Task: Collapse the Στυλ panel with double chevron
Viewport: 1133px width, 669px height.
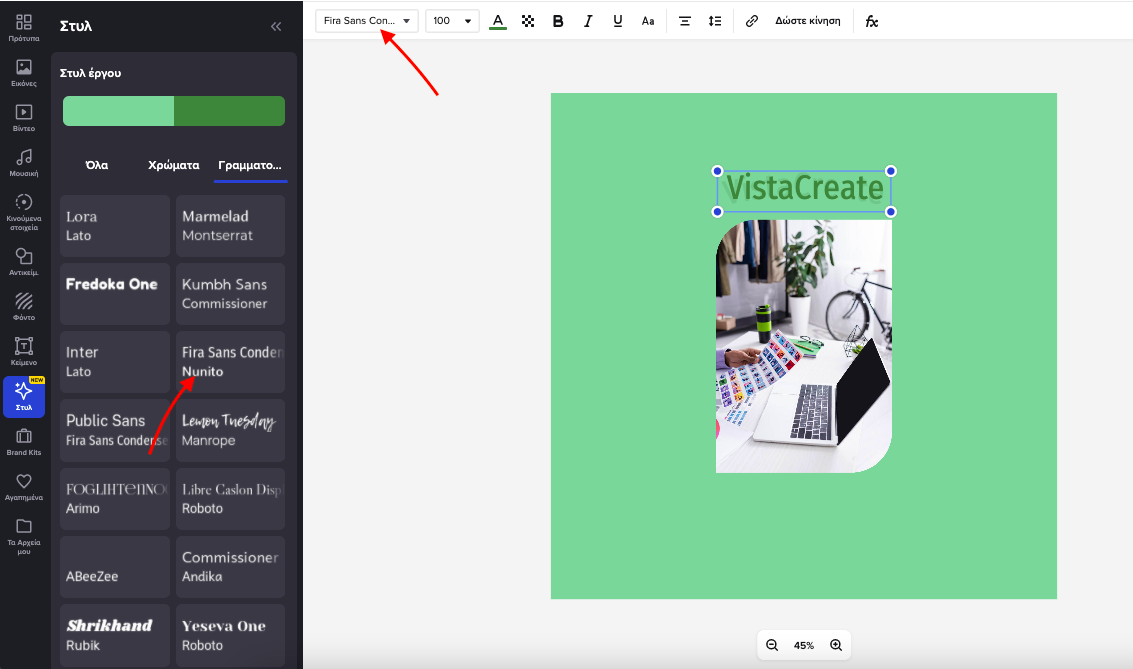Action: 276,27
